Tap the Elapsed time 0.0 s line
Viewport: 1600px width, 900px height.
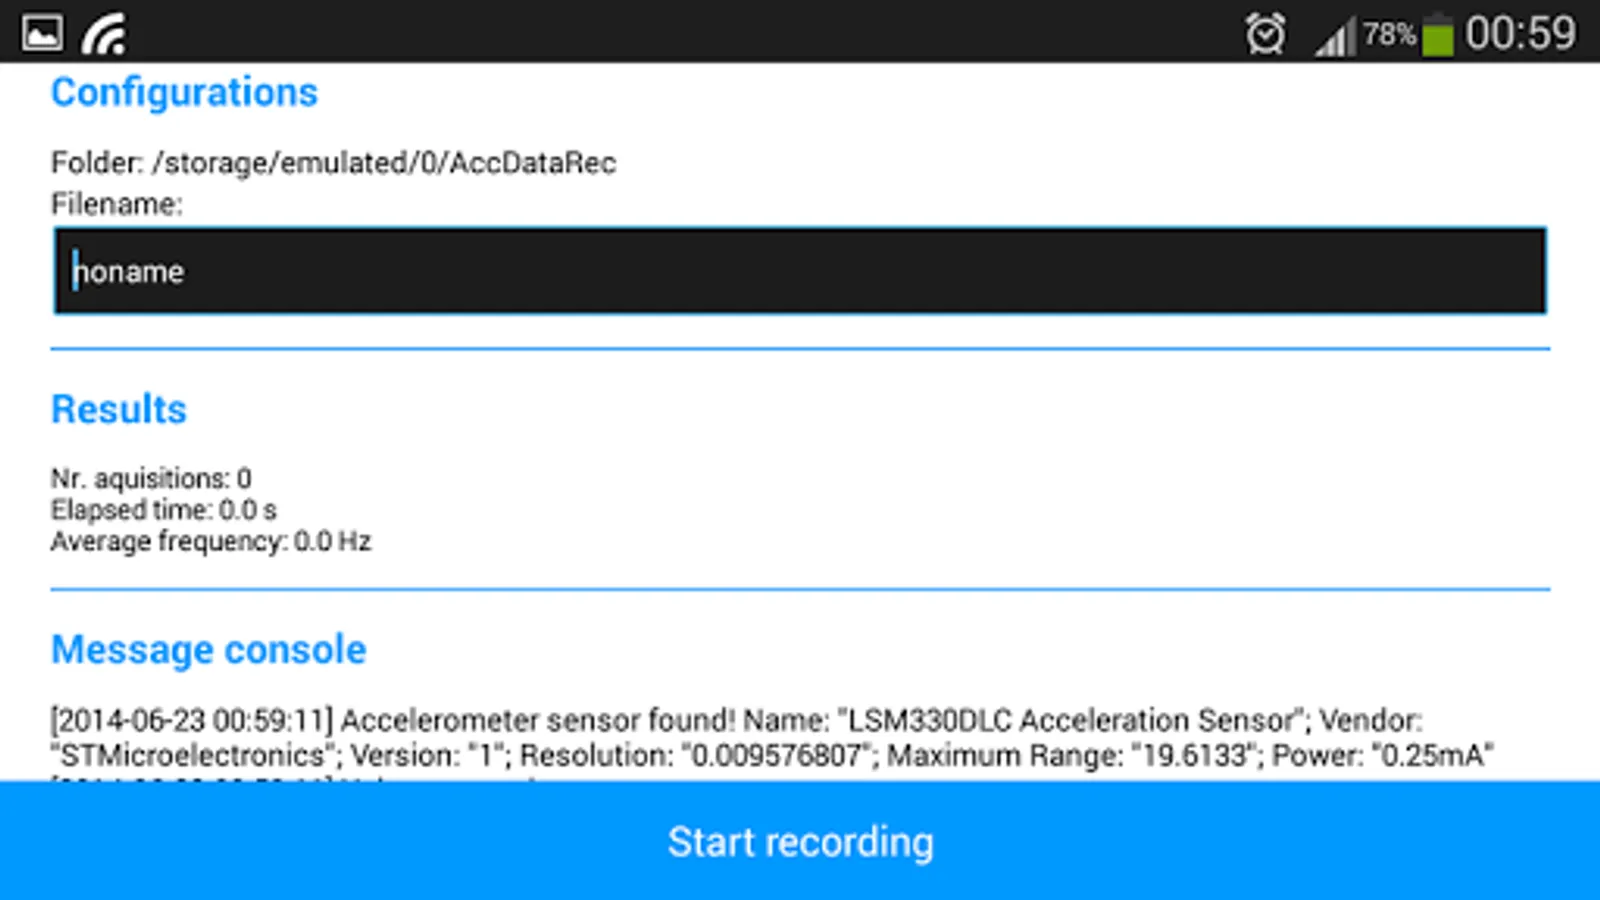point(164,509)
